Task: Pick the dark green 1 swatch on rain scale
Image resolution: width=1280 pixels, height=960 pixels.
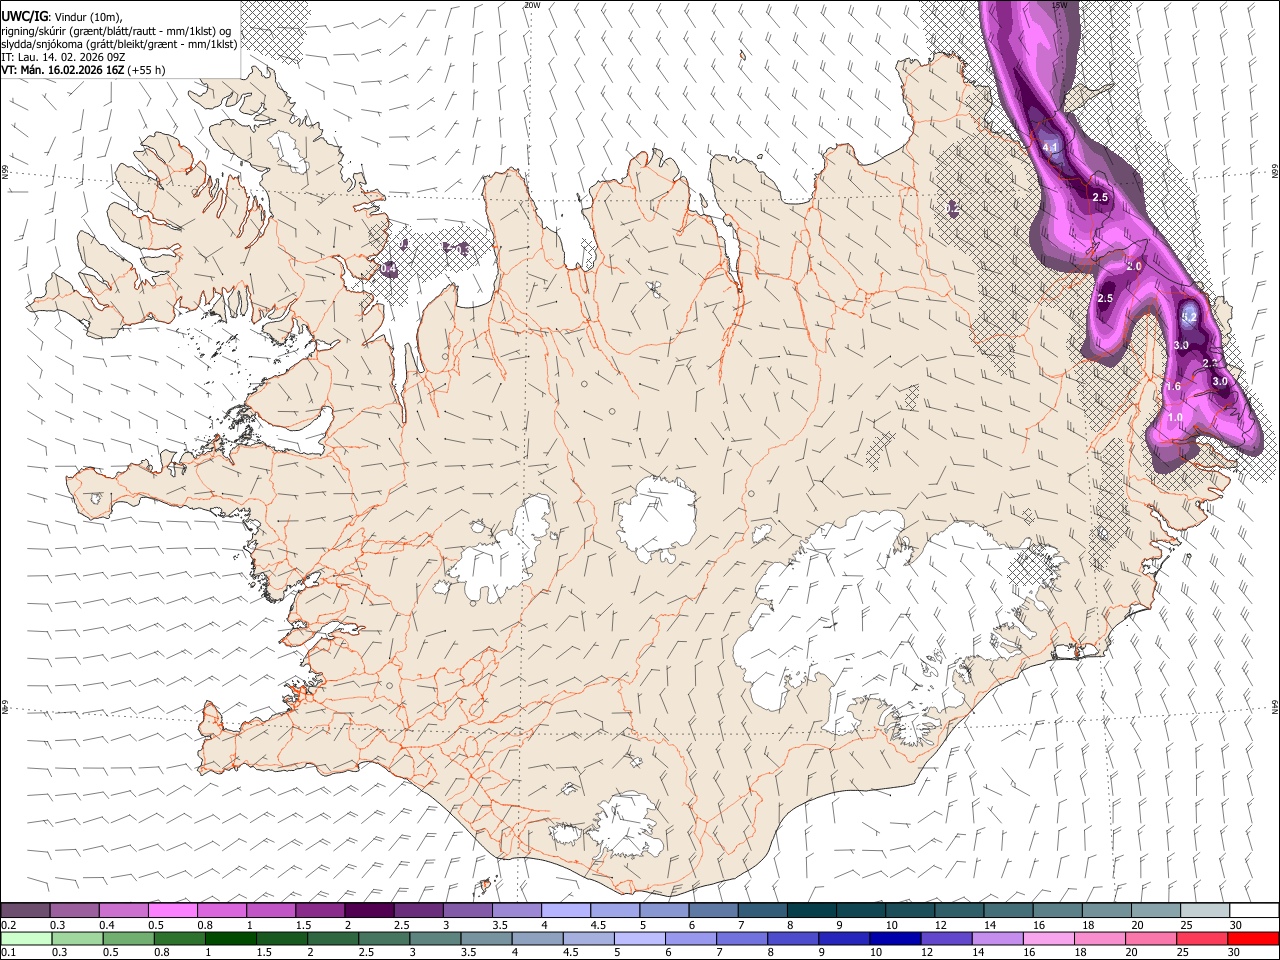Action: click(x=231, y=938)
